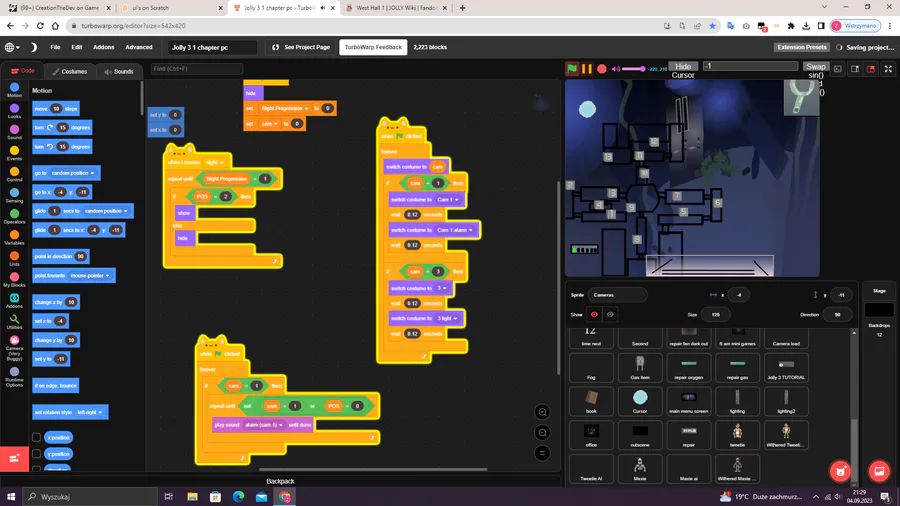Zoom out the code workspace

click(542, 433)
